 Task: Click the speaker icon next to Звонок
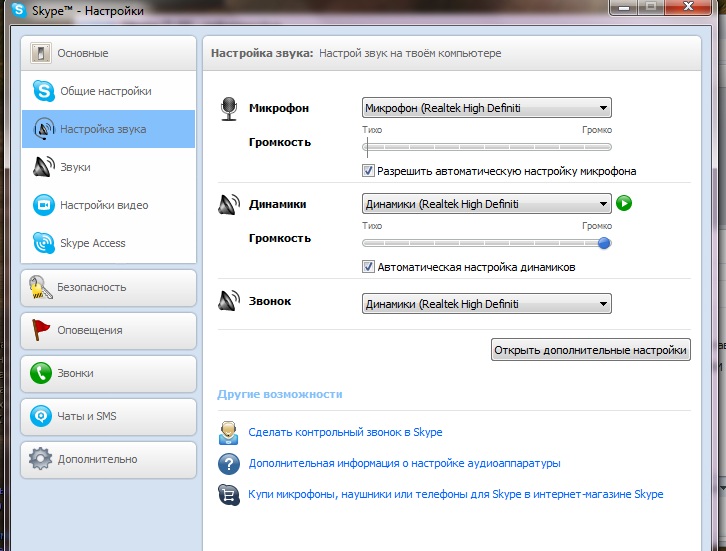point(229,301)
